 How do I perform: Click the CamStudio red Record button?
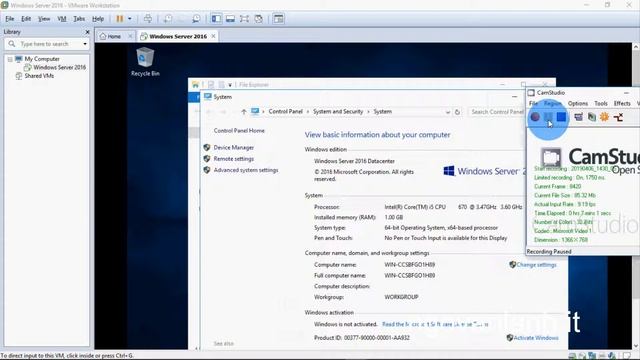(535, 117)
